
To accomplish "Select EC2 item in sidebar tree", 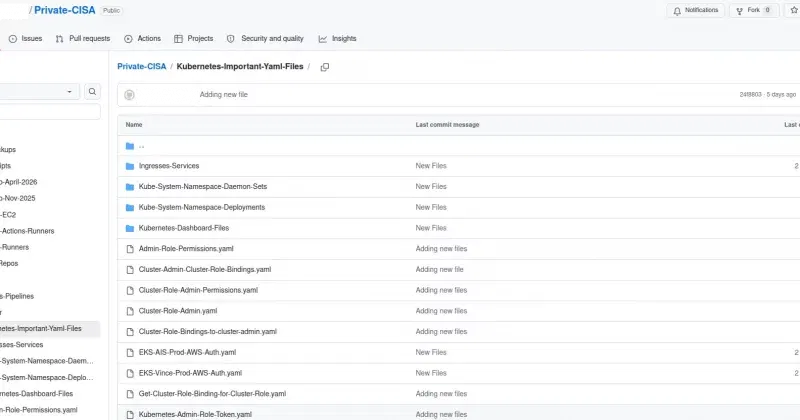I will click(x=8, y=214).
